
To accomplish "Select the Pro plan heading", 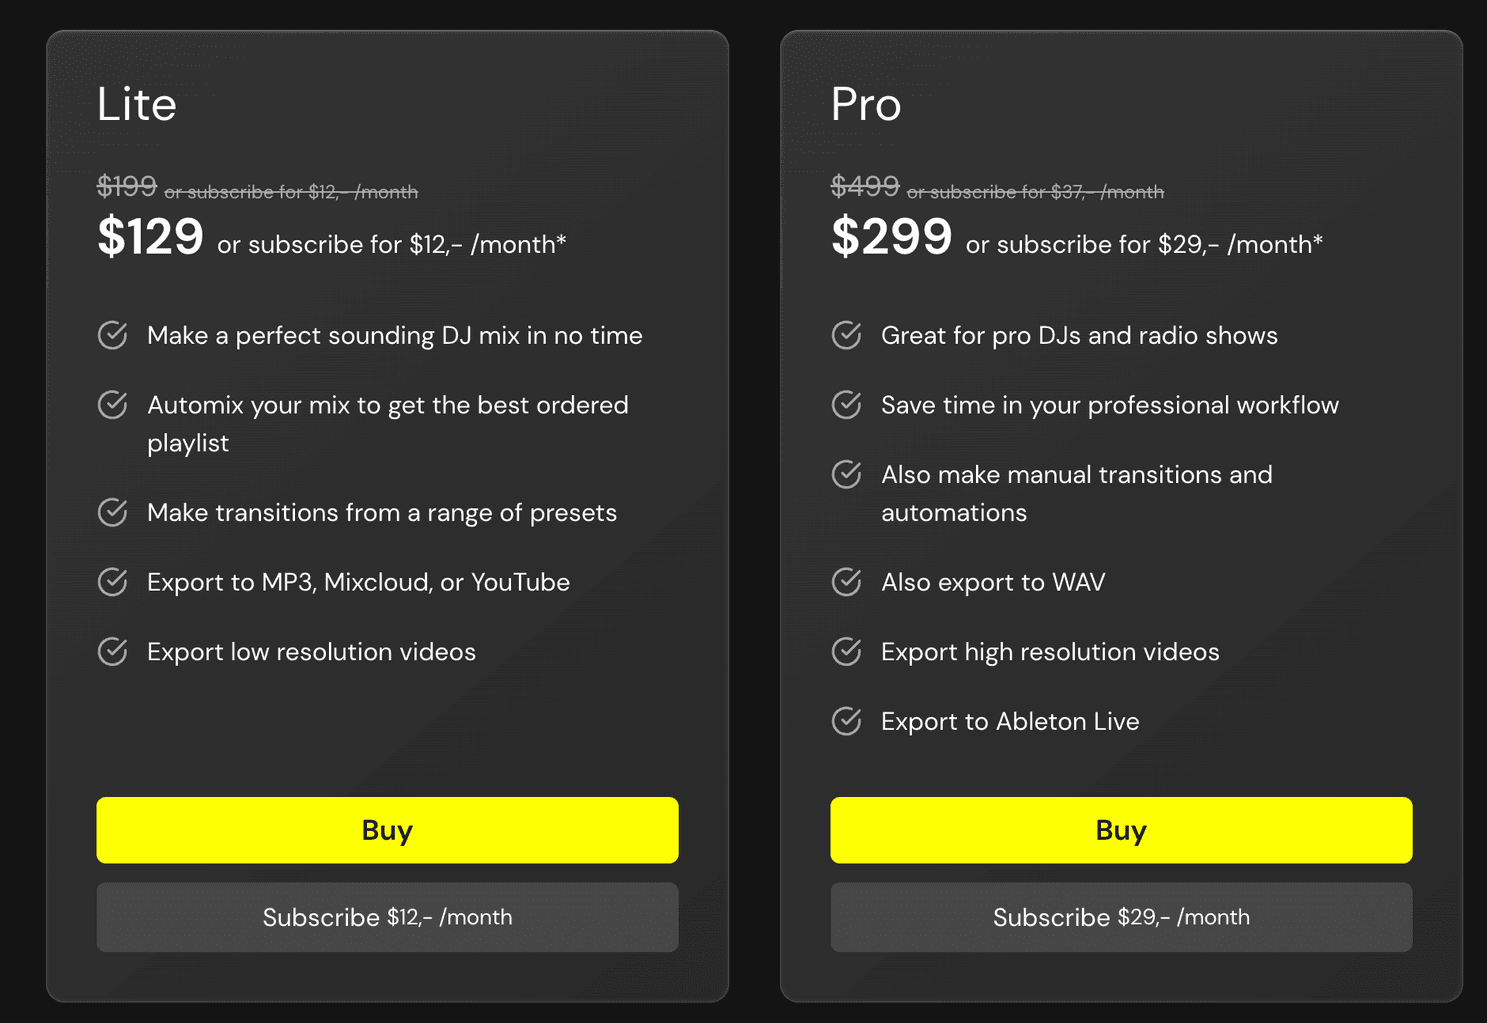I will click(x=866, y=104).
